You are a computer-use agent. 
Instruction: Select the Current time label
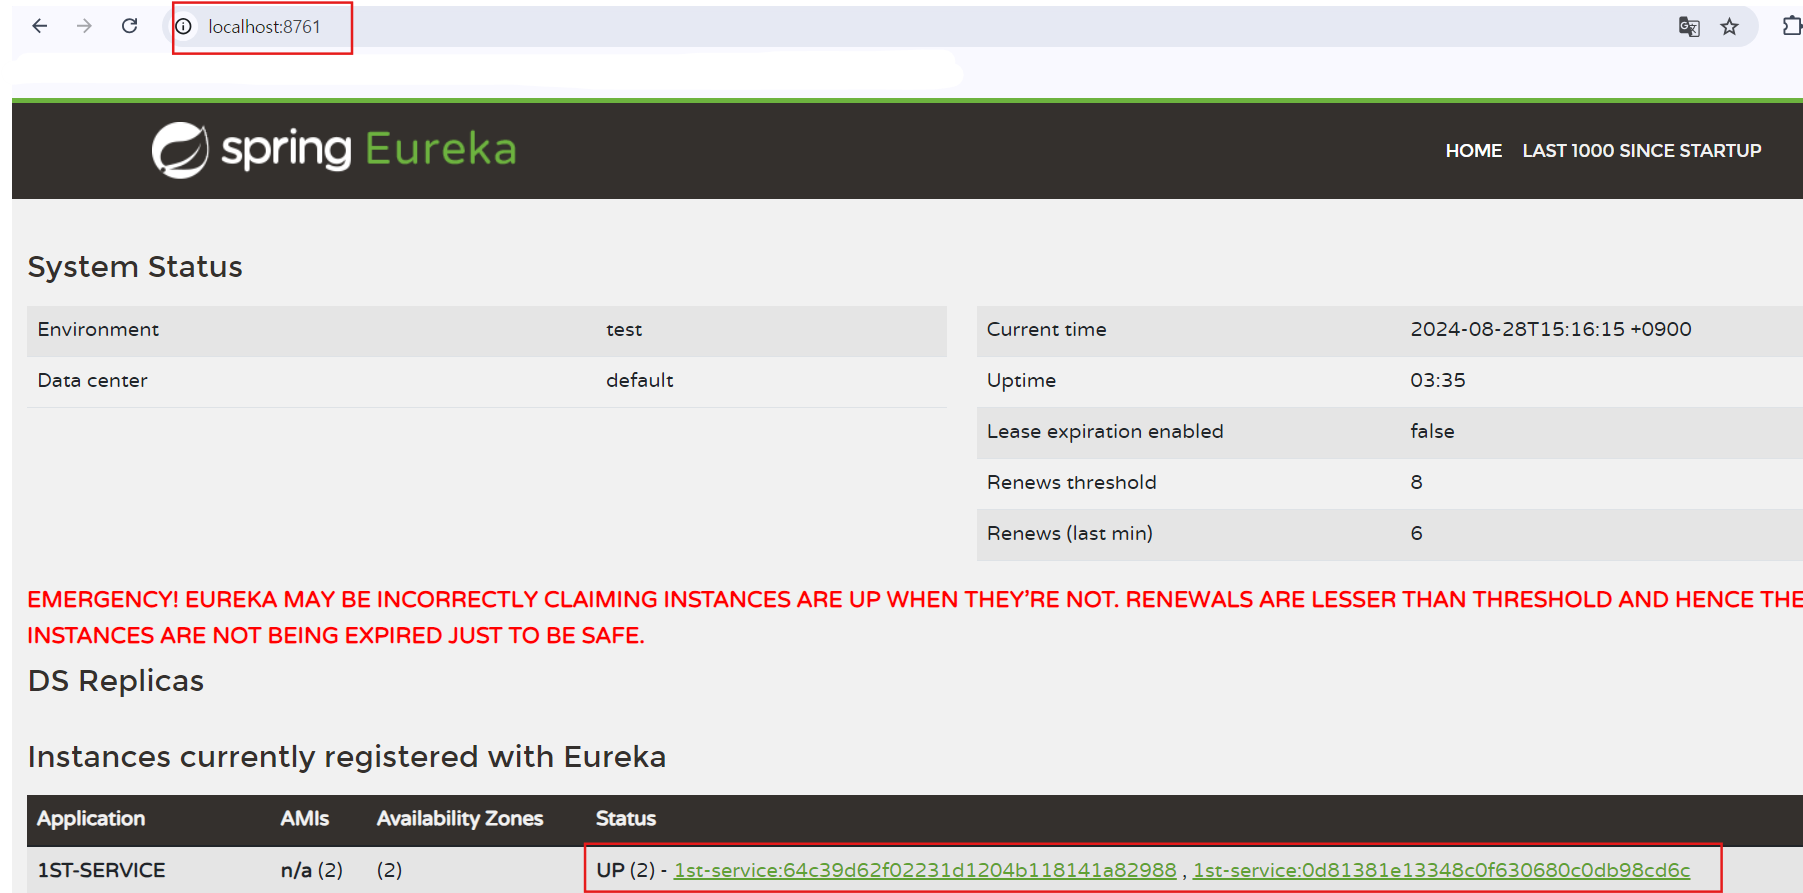point(1046,330)
